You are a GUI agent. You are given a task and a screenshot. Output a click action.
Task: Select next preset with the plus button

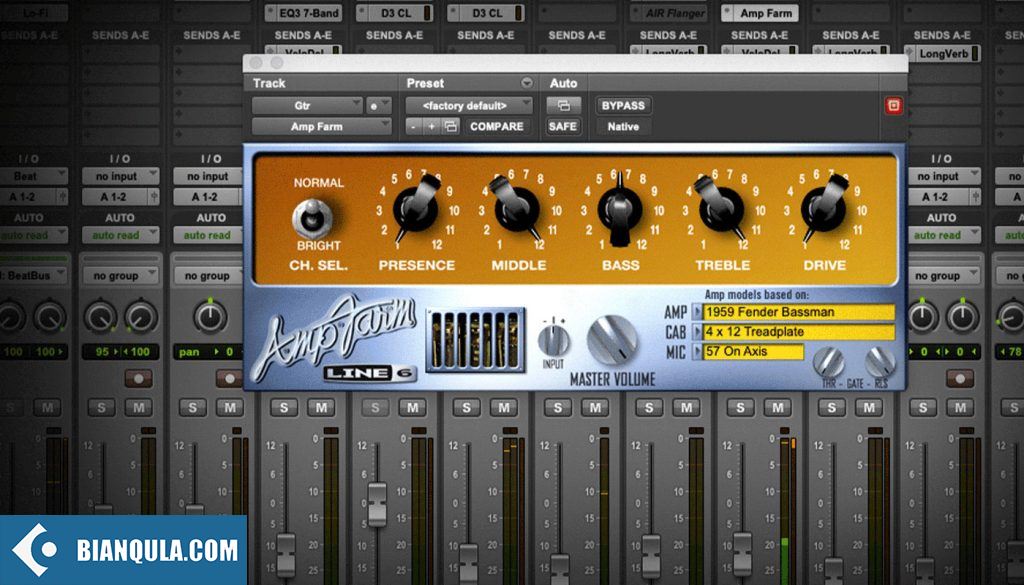coord(431,127)
